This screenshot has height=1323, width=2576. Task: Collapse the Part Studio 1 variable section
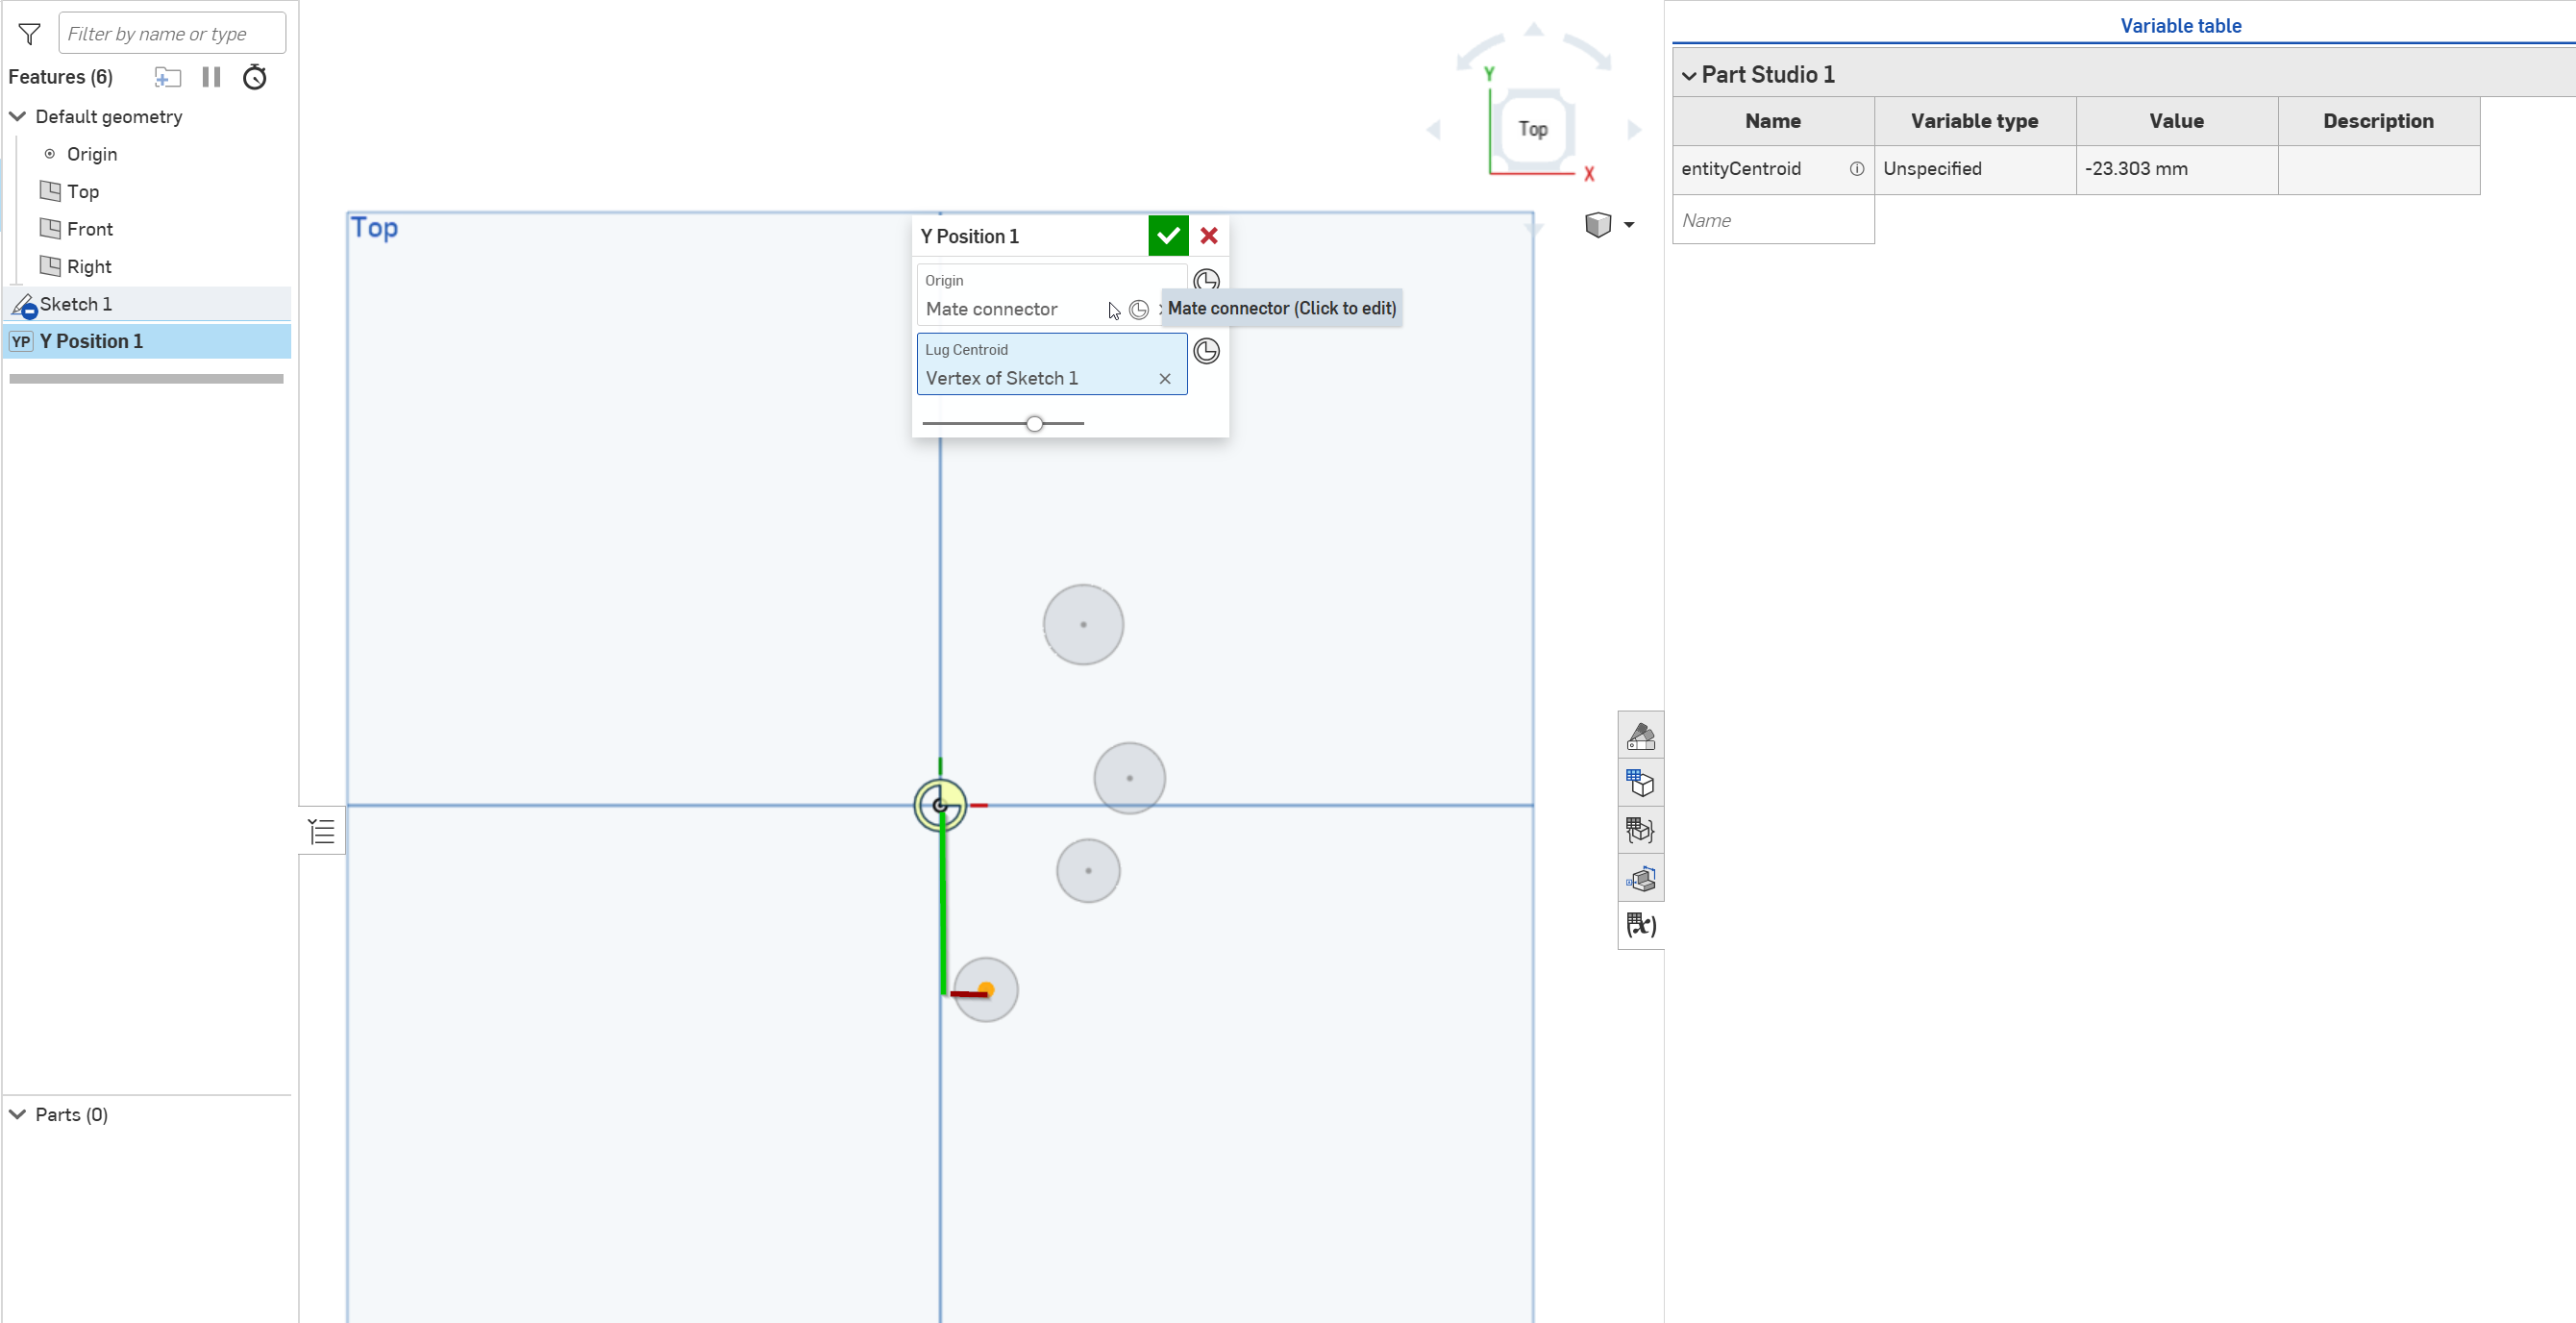coord(1689,76)
